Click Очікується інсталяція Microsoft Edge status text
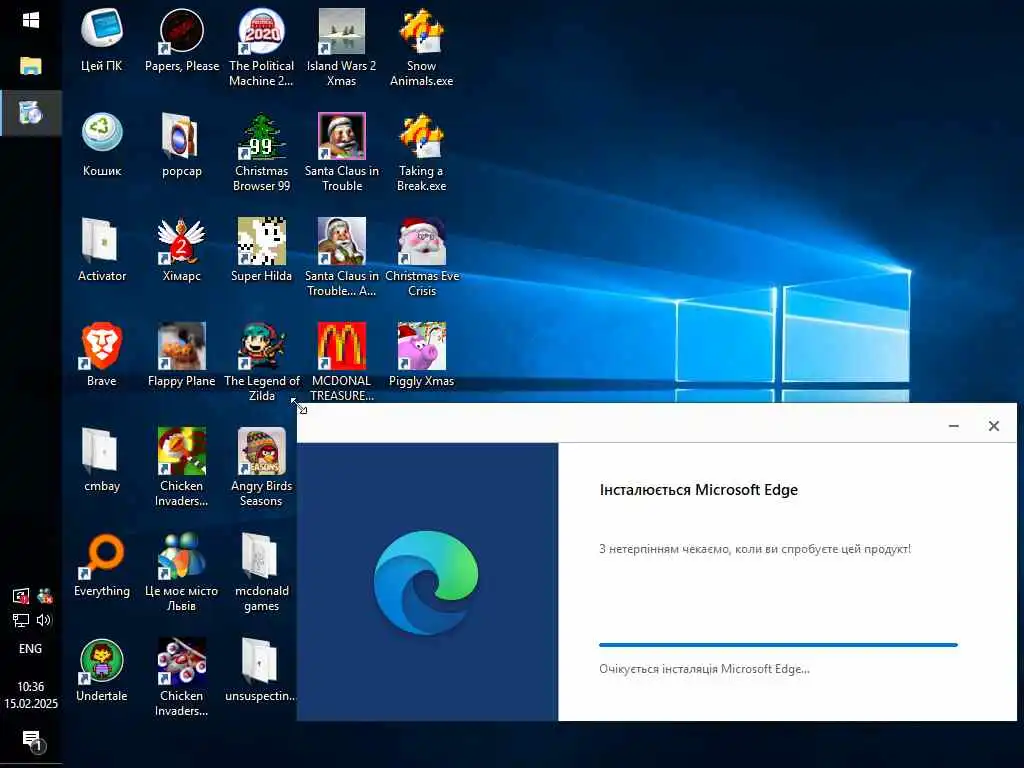The height and width of the screenshot is (768, 1024). tap(704, 669)
